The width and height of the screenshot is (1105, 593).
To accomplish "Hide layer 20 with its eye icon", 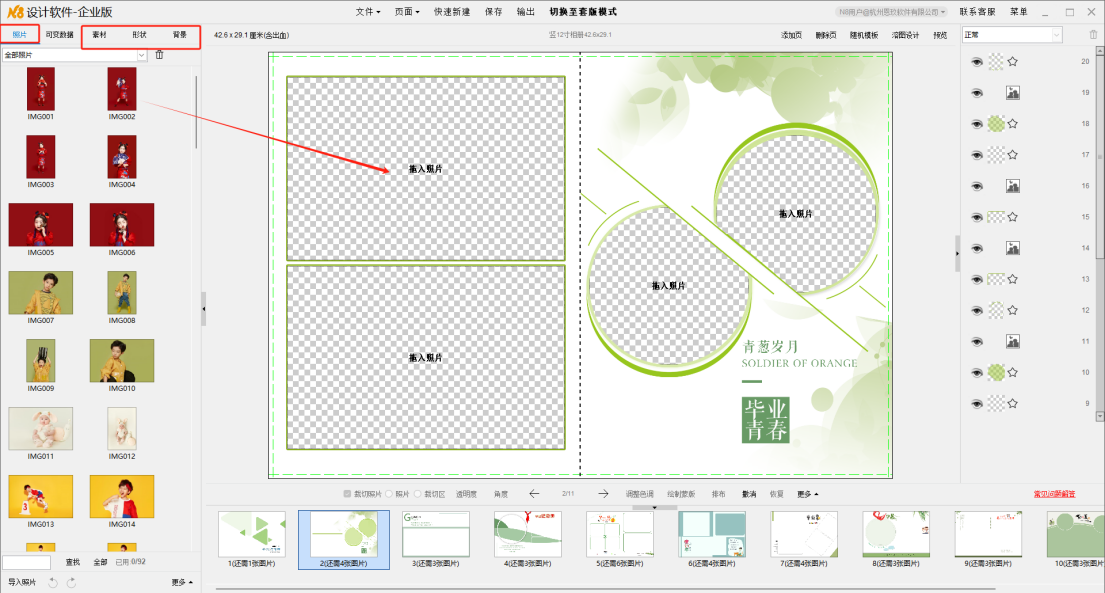I will pos(977,62).
